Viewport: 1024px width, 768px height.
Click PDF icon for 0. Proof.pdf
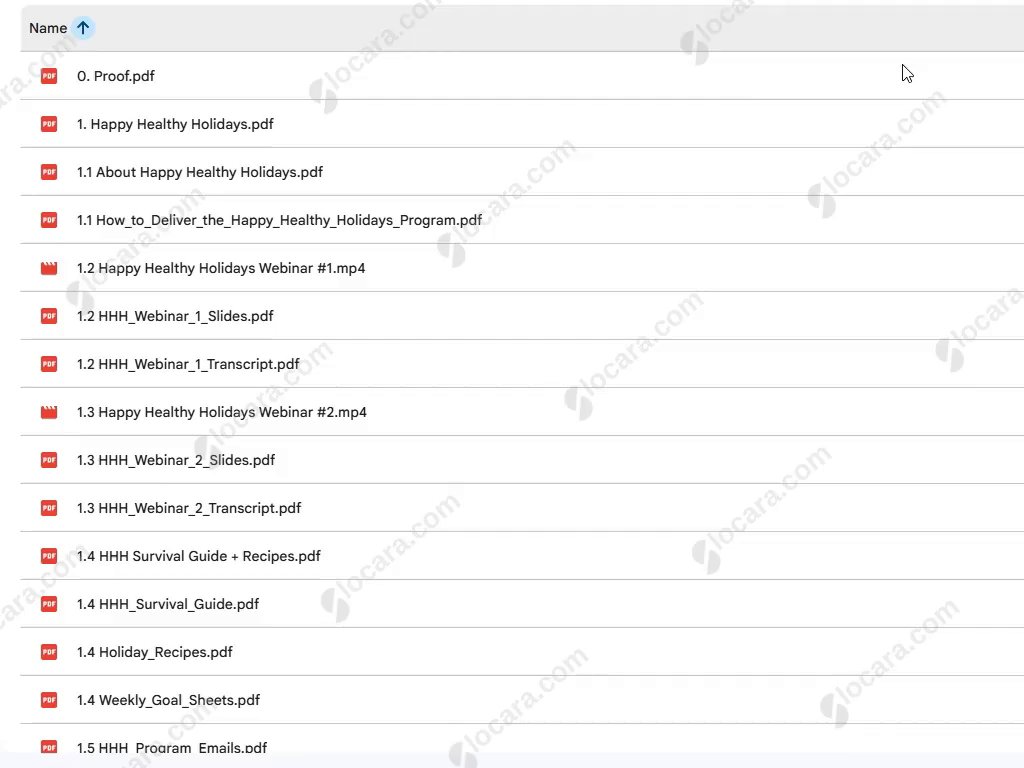tap(49, 76)
